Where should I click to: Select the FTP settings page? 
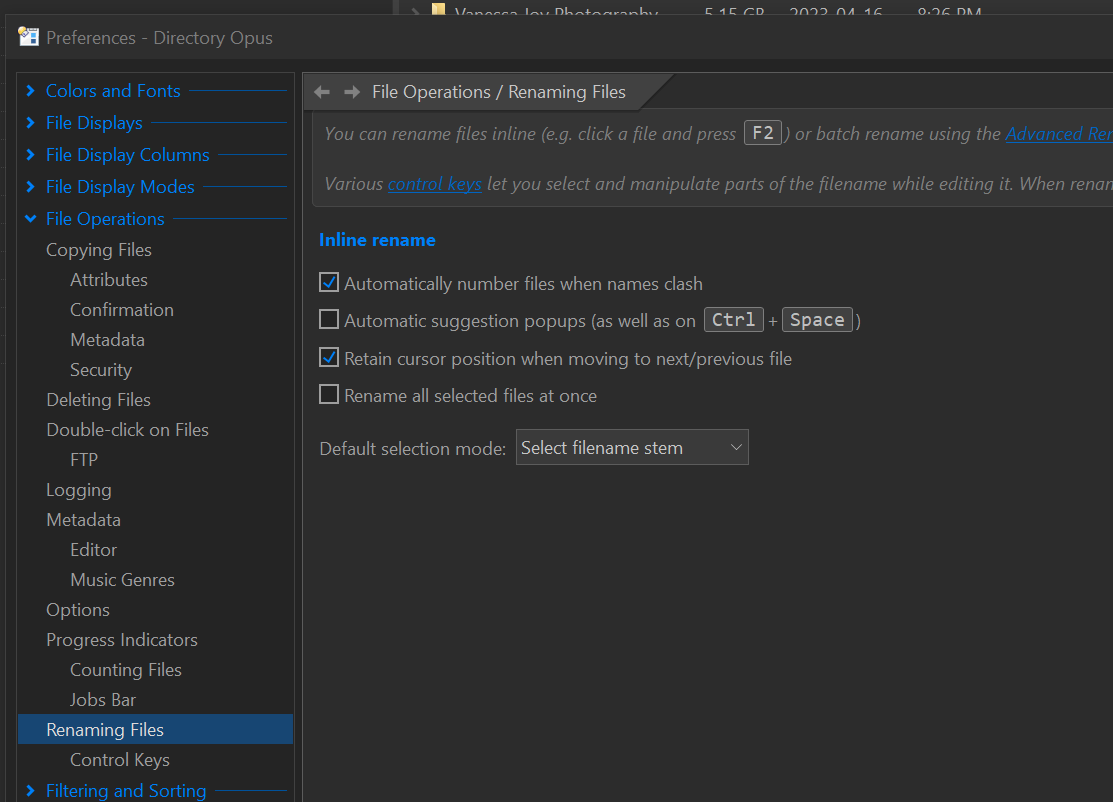coord(84,460)
